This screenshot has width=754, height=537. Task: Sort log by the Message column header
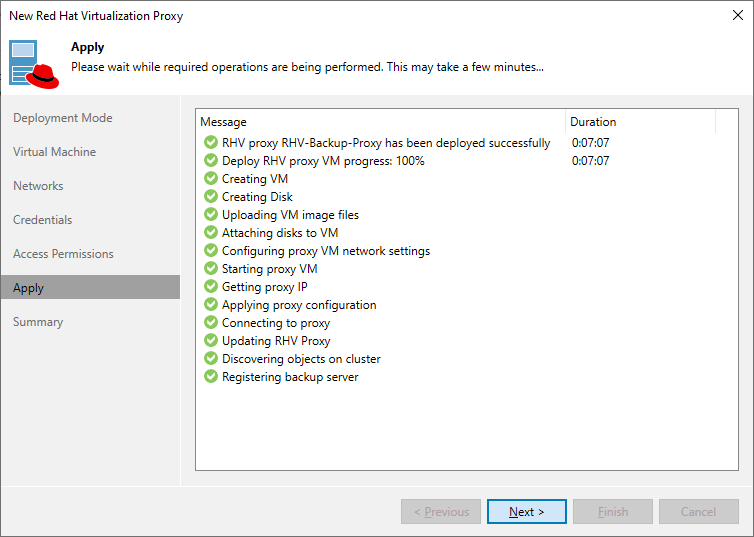380,122
